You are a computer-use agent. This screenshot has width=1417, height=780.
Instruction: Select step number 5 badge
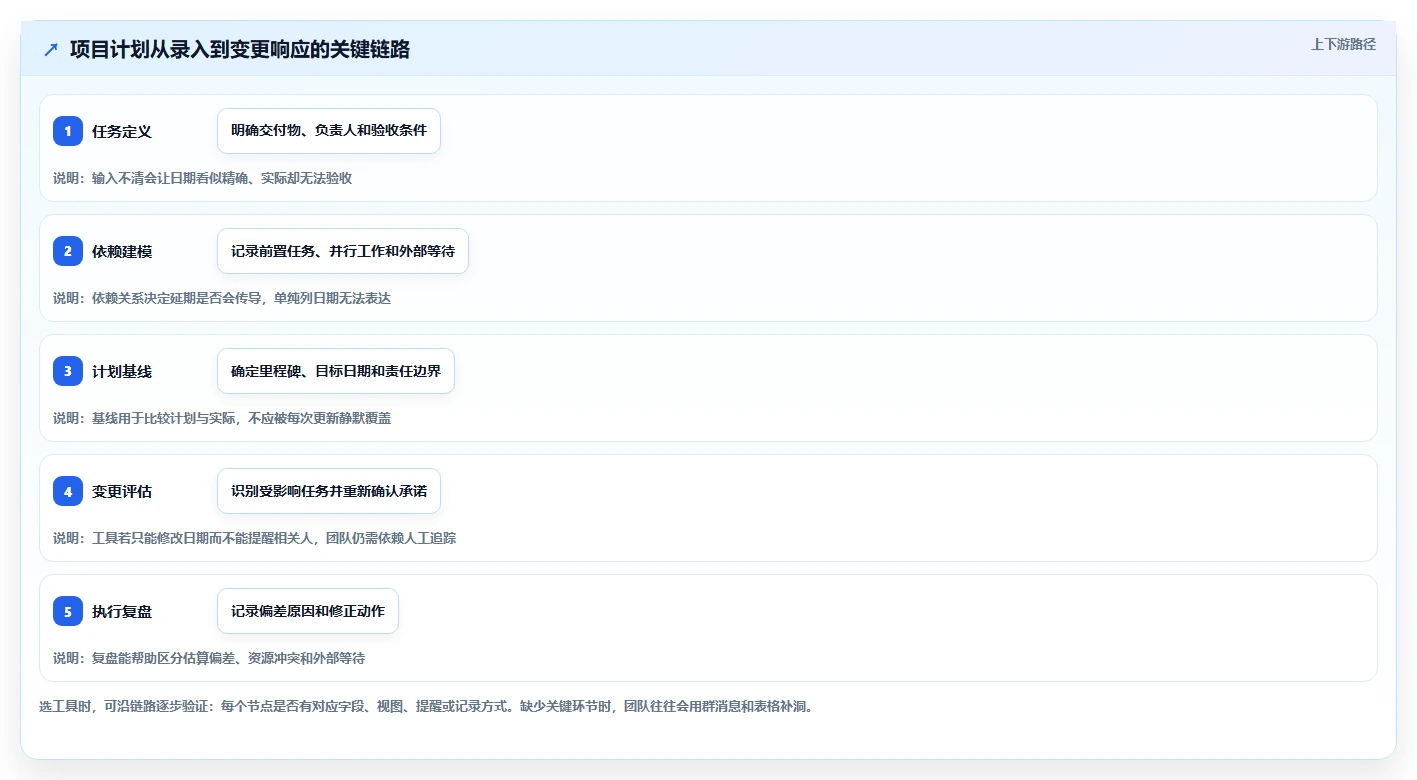[x=68, y=611]
